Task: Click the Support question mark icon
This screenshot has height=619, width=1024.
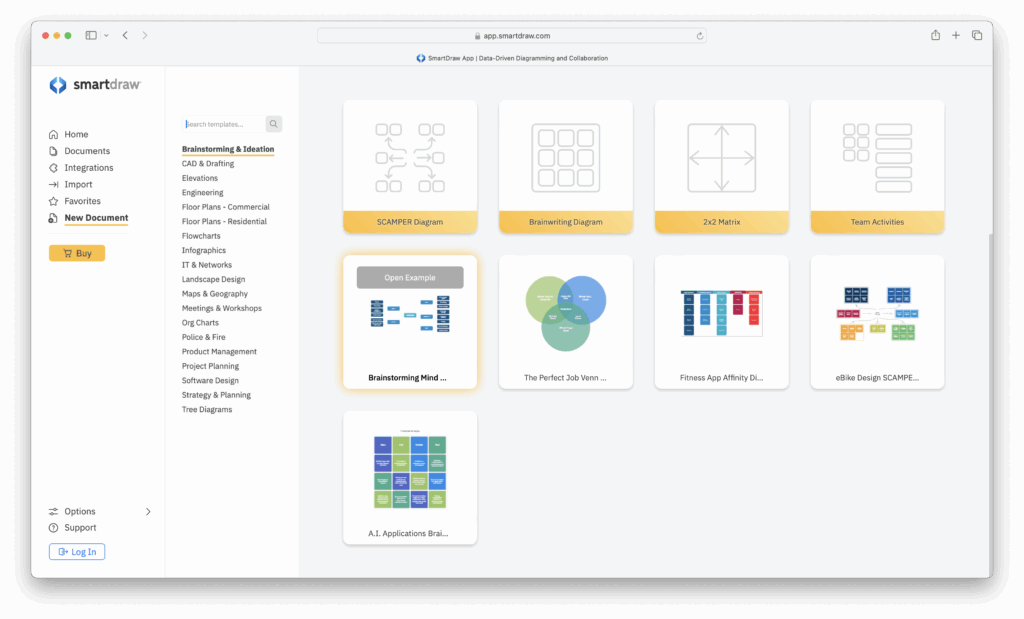Action: 54,528
